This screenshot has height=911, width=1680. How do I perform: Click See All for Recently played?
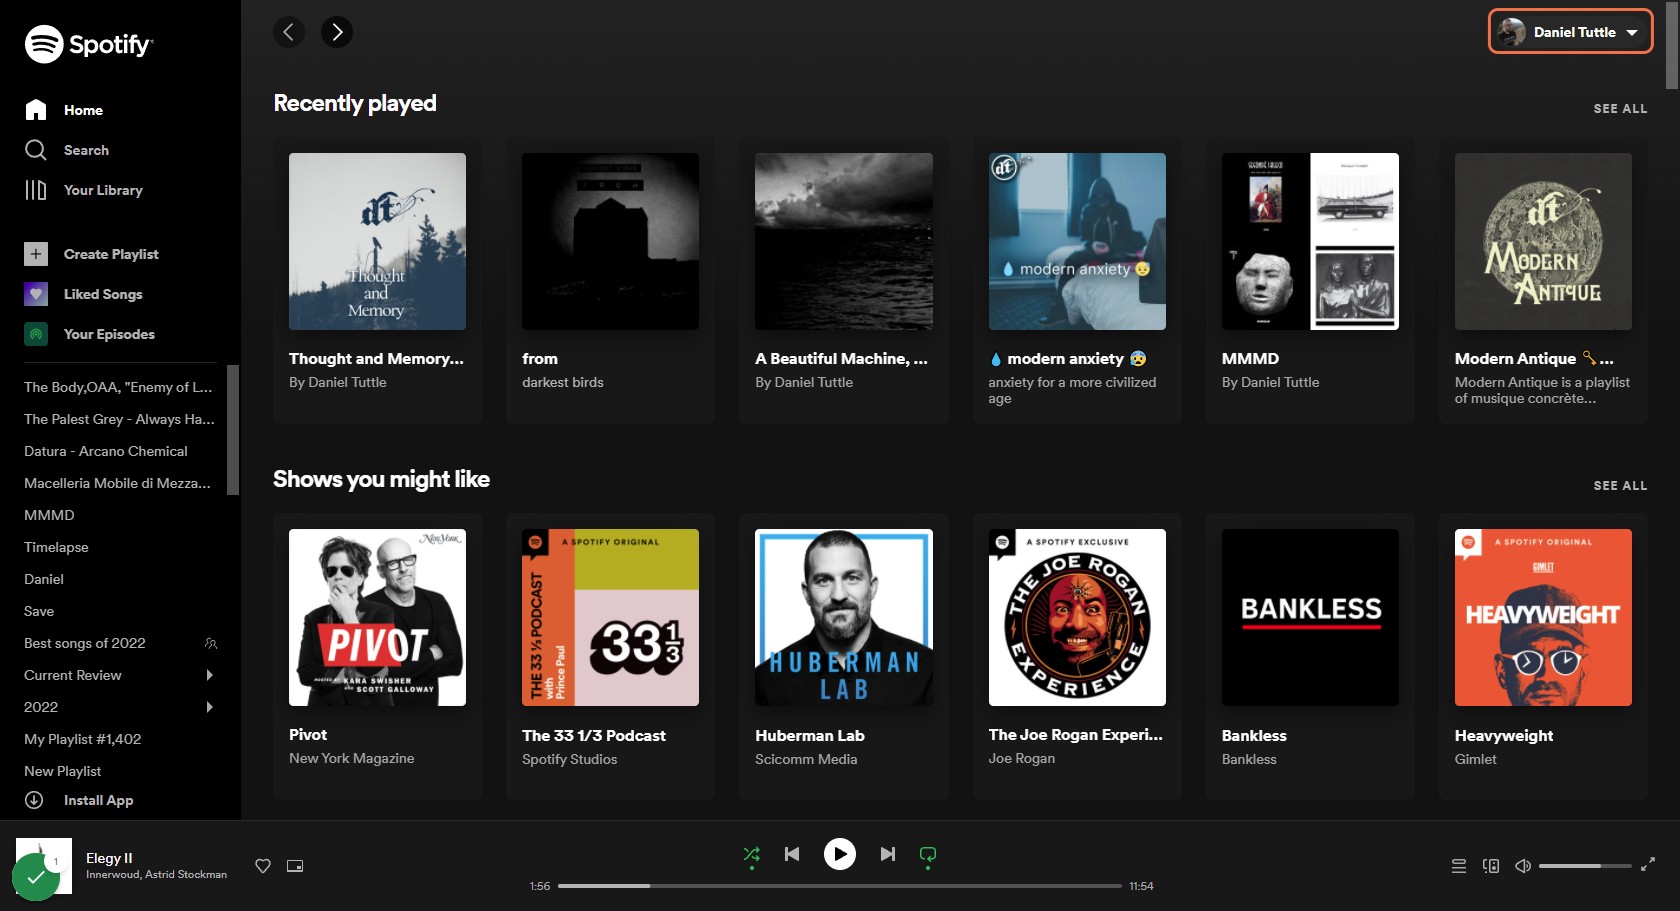click(x=1620, y=108)
